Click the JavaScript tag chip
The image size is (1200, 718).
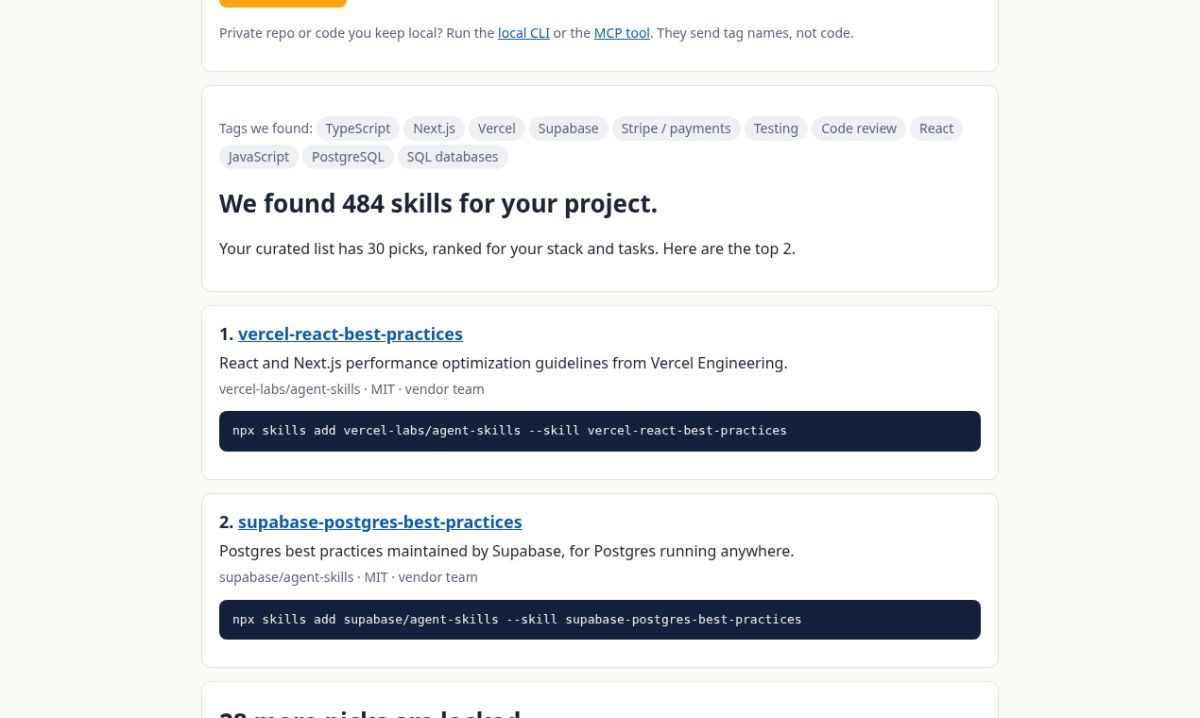point(259,157)
